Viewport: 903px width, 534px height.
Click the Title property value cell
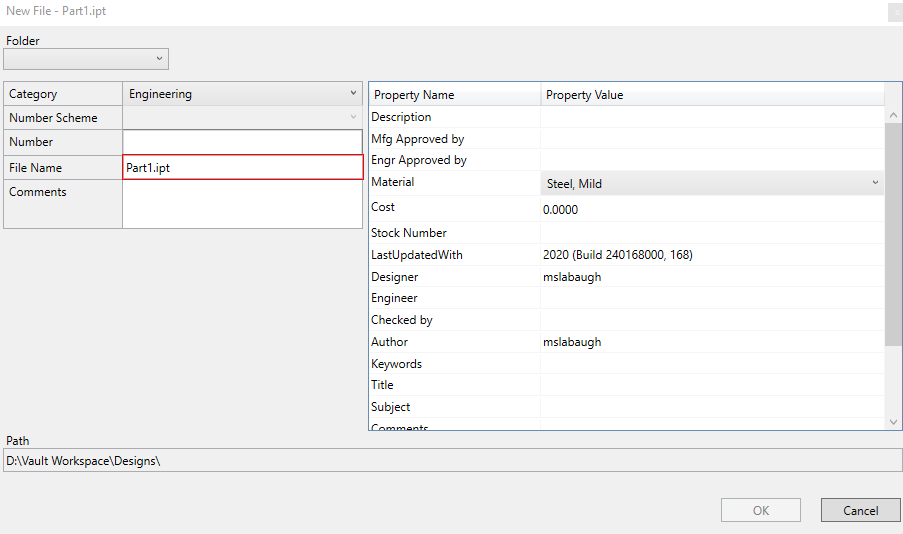[712, 385]
